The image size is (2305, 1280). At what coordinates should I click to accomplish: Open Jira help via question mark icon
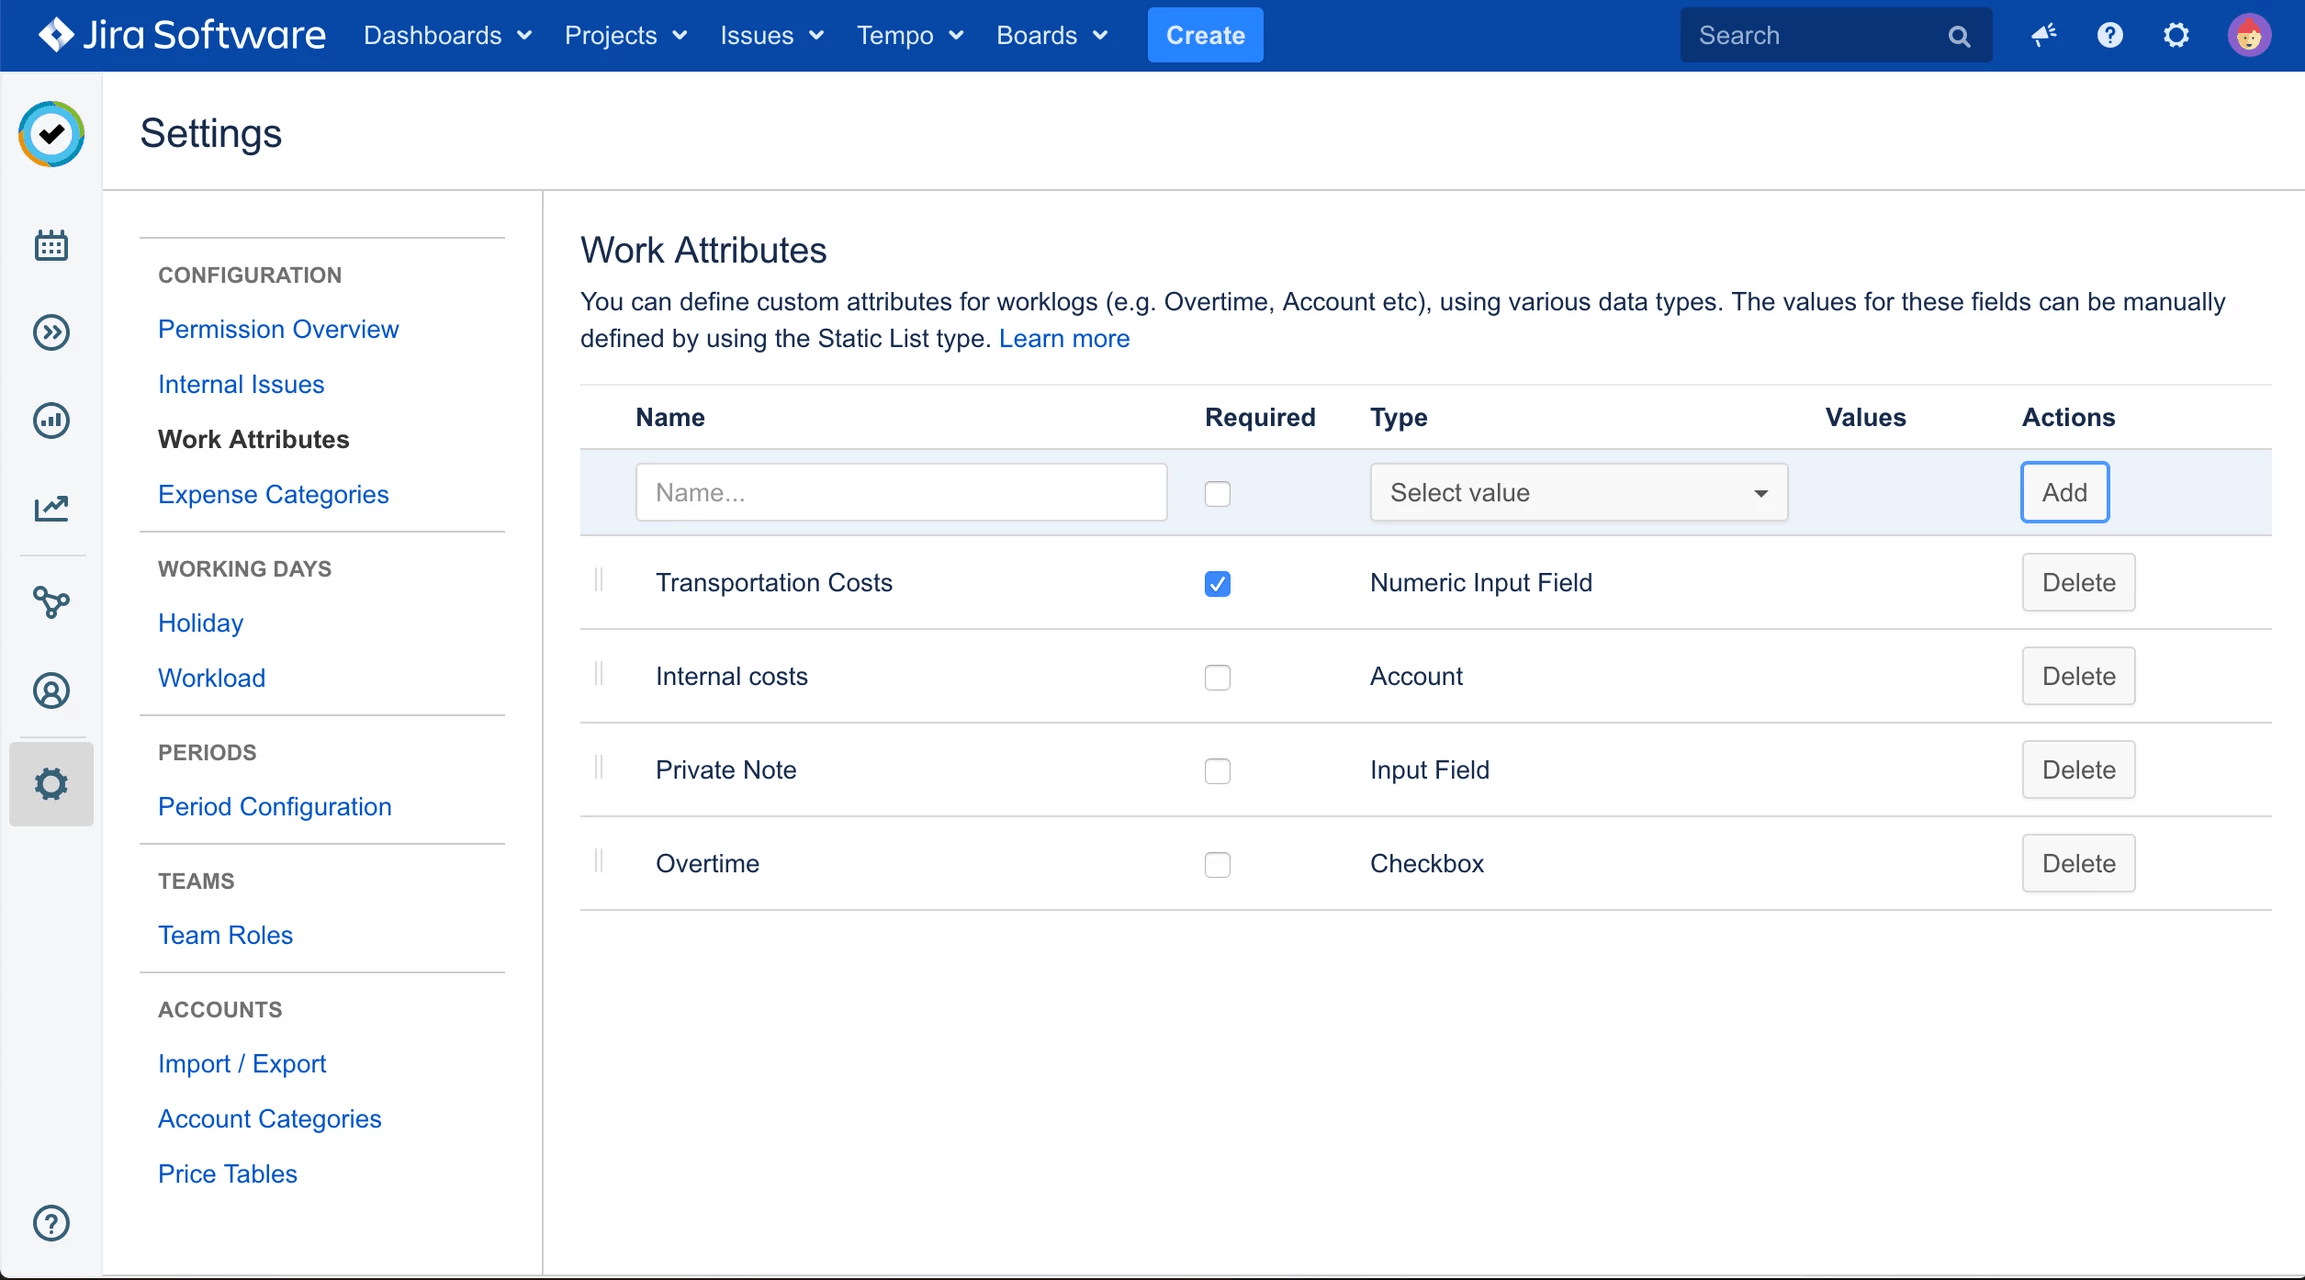point(2110,35)
